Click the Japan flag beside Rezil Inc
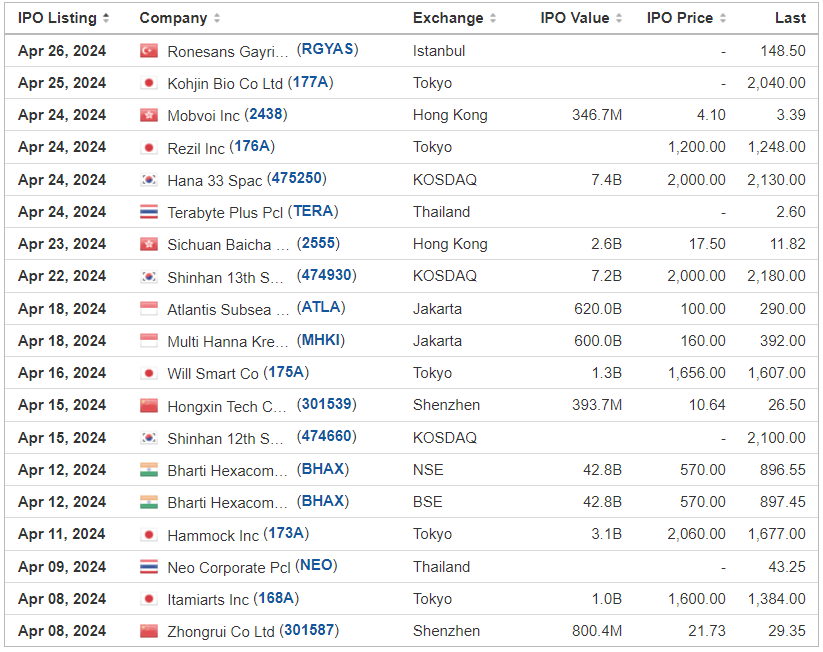 click(x=149, y=147)
